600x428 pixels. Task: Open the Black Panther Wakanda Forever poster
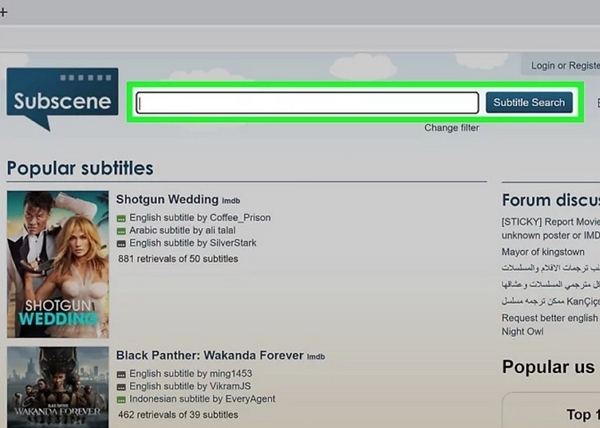pyautogui.click(x=58, y=387)
